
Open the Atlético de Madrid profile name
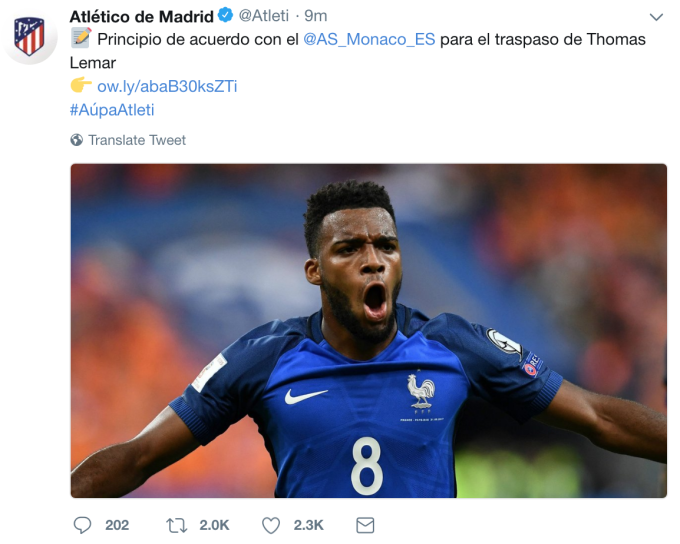coord(141,16)
